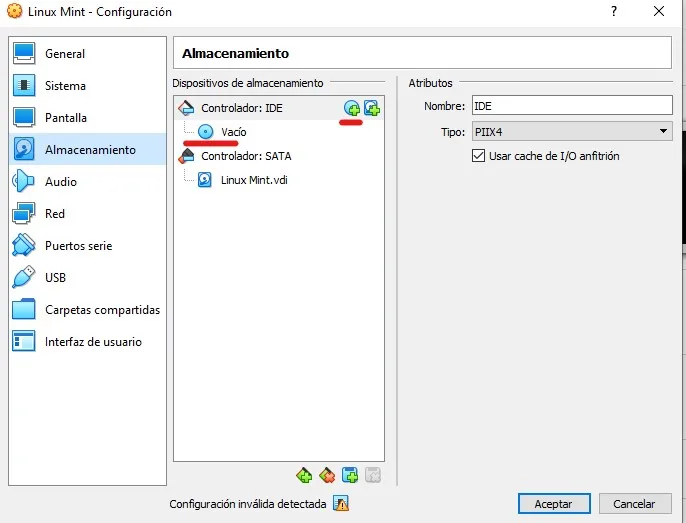Image resolution: width=686 pixels, height=523 pixels.
Task: Open the Tipo PIIX4 dropdown
Action: tap(572, 131)
